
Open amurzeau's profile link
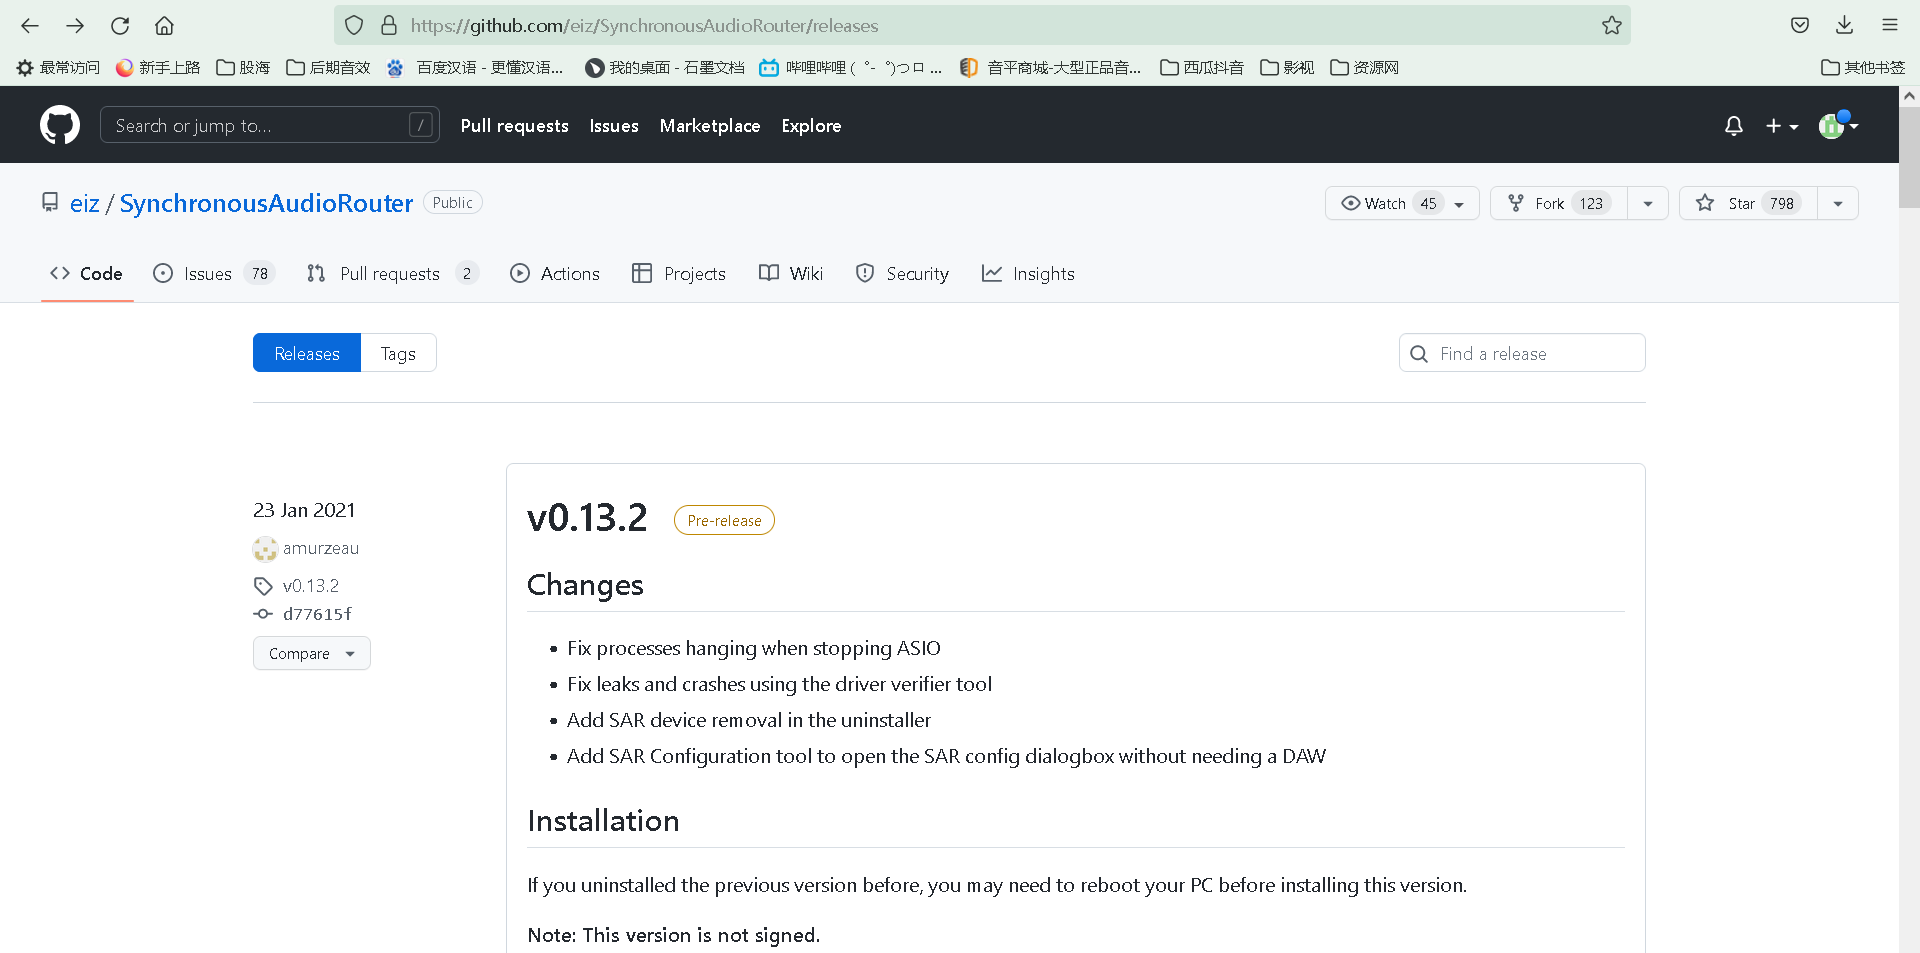[x=321, y=548]
